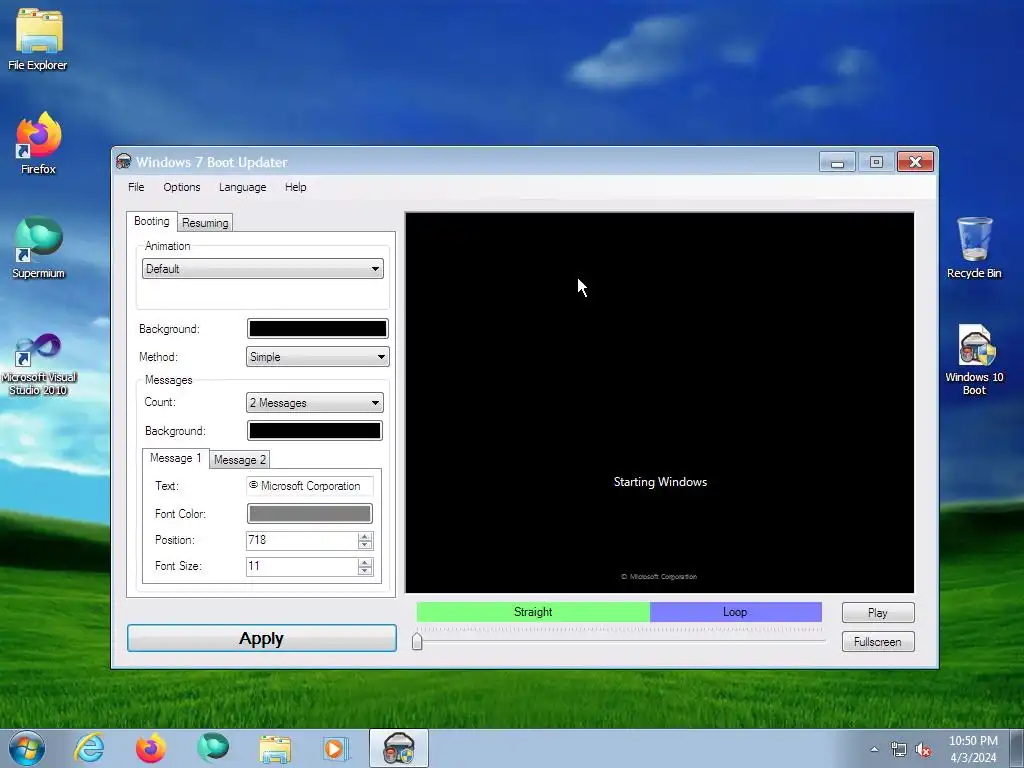Close the Windows 7 Boot Updater window
This screenshot has height=768, width=1024.
click(915, 162)
